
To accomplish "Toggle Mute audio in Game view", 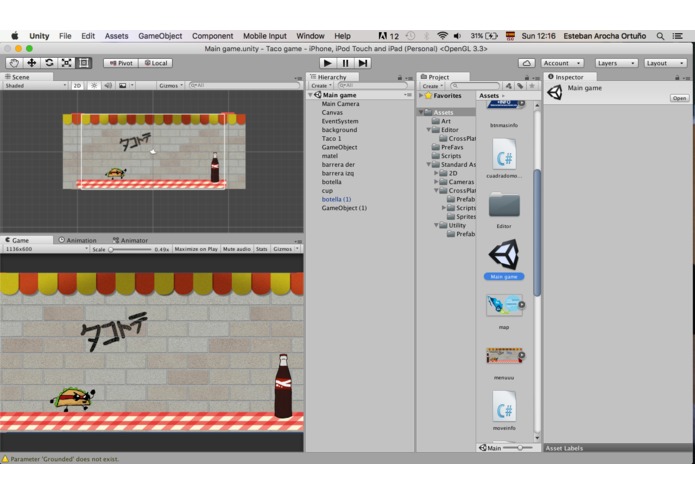I will pyautogui.click(x=237, y=249).
